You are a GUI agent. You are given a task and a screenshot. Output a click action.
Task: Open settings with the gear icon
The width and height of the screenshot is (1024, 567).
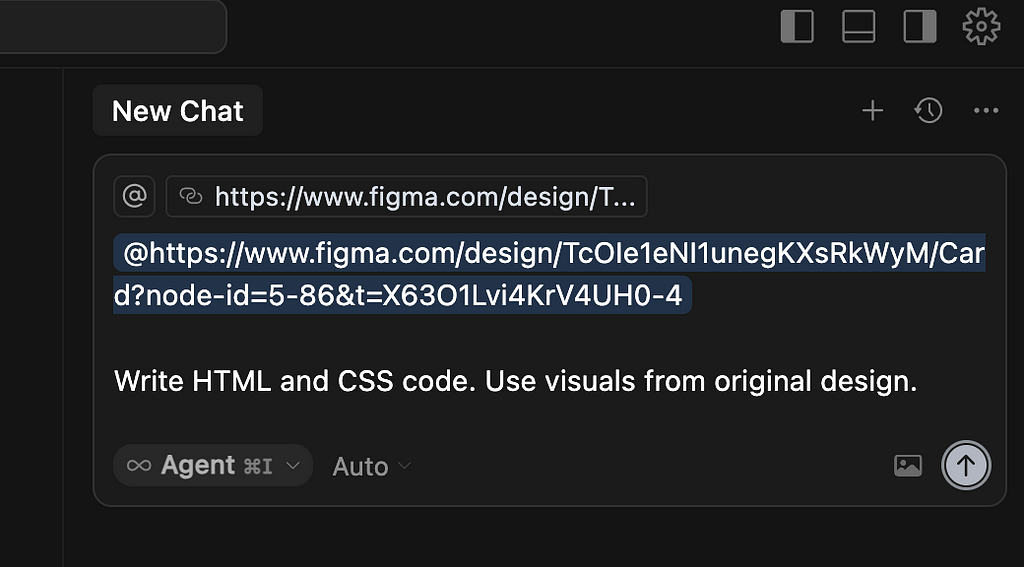(x=981, y=27)
